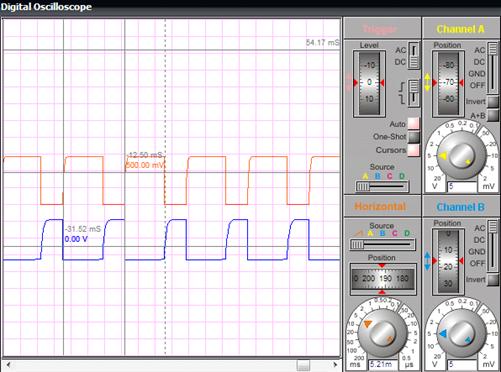
Task: Toggle the Cursors button
Action: (x=414, y=150)
